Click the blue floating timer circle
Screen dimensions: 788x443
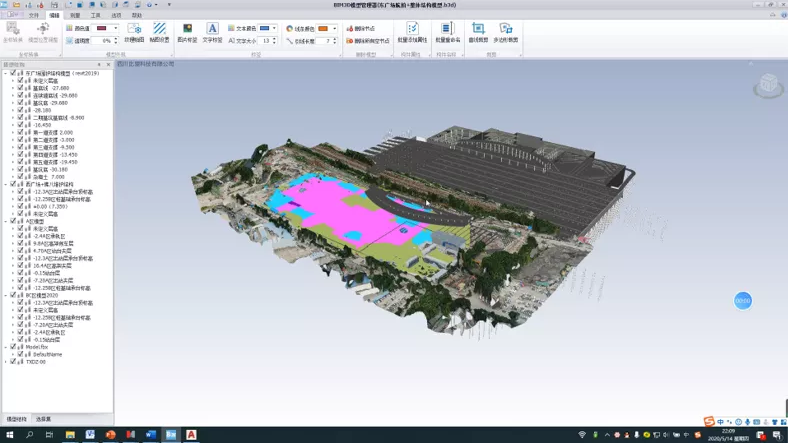pyautogui.click(x=743, y=300)
